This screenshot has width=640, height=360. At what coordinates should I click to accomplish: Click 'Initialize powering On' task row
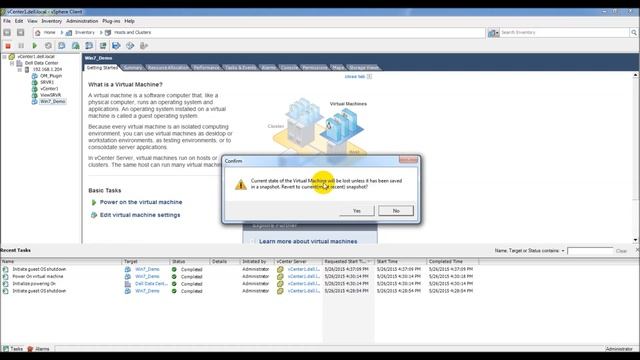pos(239,284)
